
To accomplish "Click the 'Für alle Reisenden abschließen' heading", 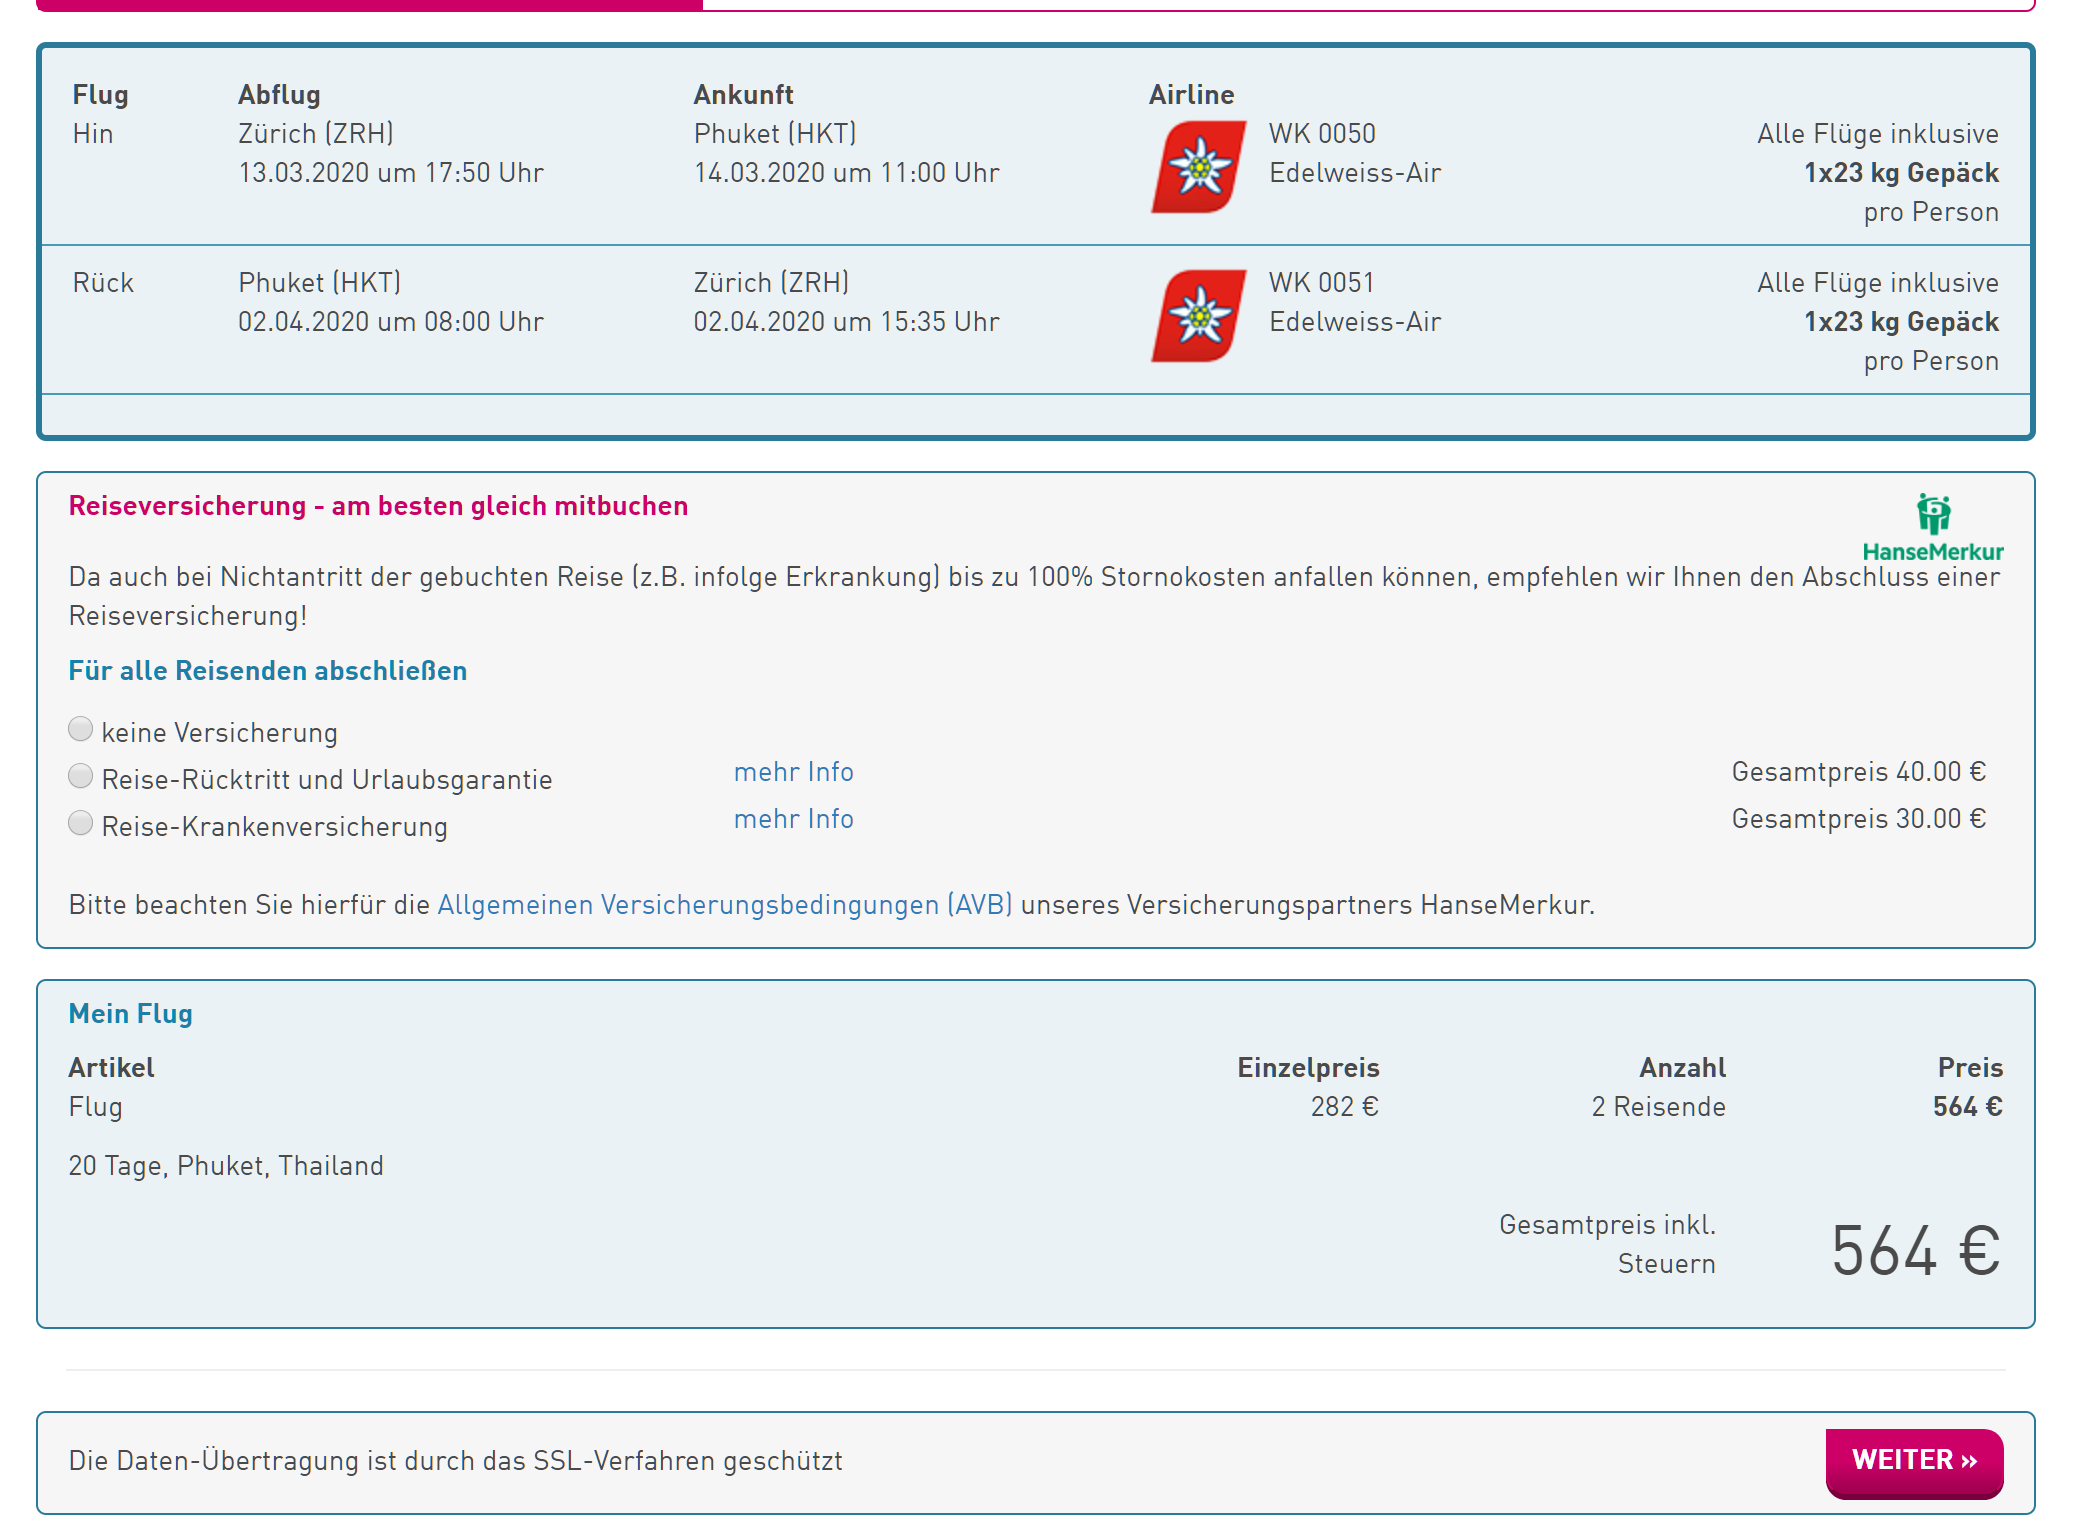I will (x=267, y=671).
